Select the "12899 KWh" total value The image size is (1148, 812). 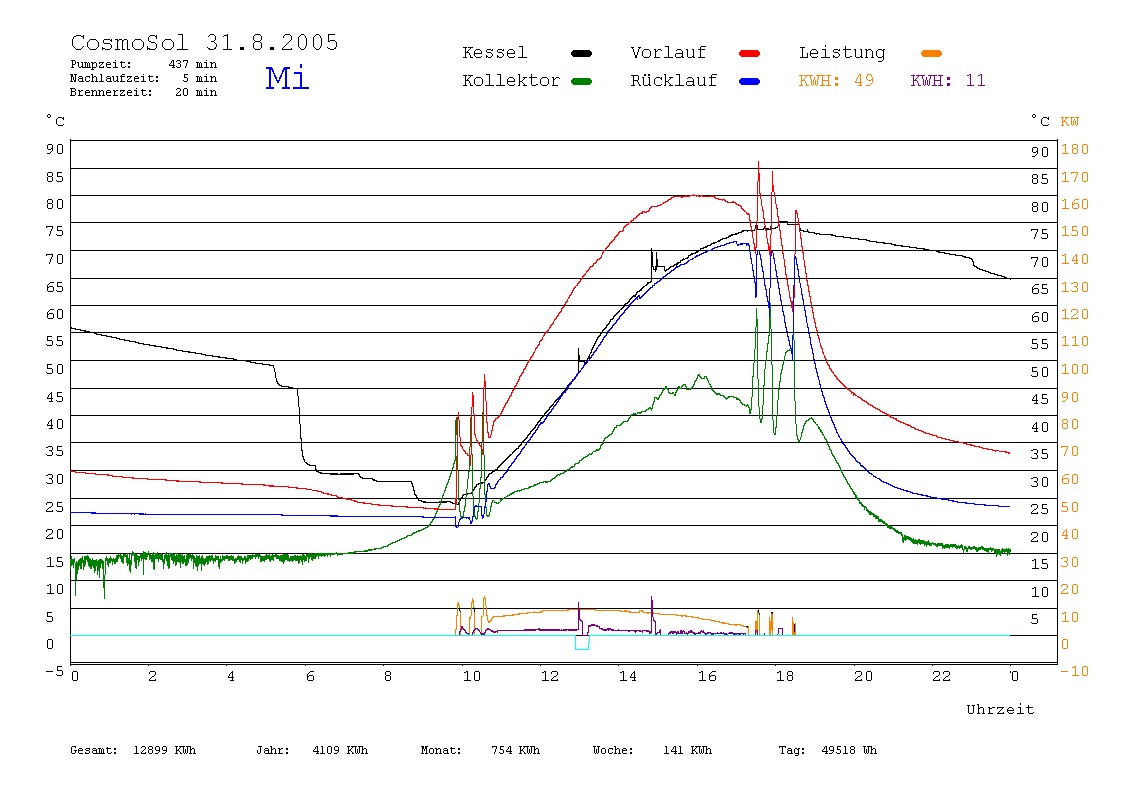coord(164,750)
